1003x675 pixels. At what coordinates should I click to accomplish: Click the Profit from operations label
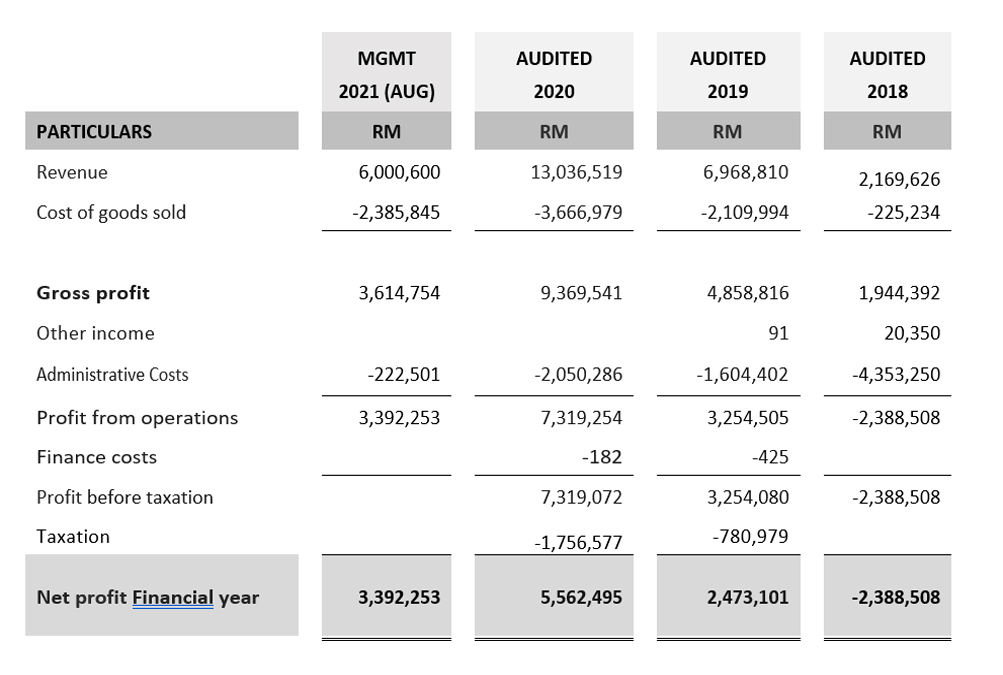tap(137, 418)
